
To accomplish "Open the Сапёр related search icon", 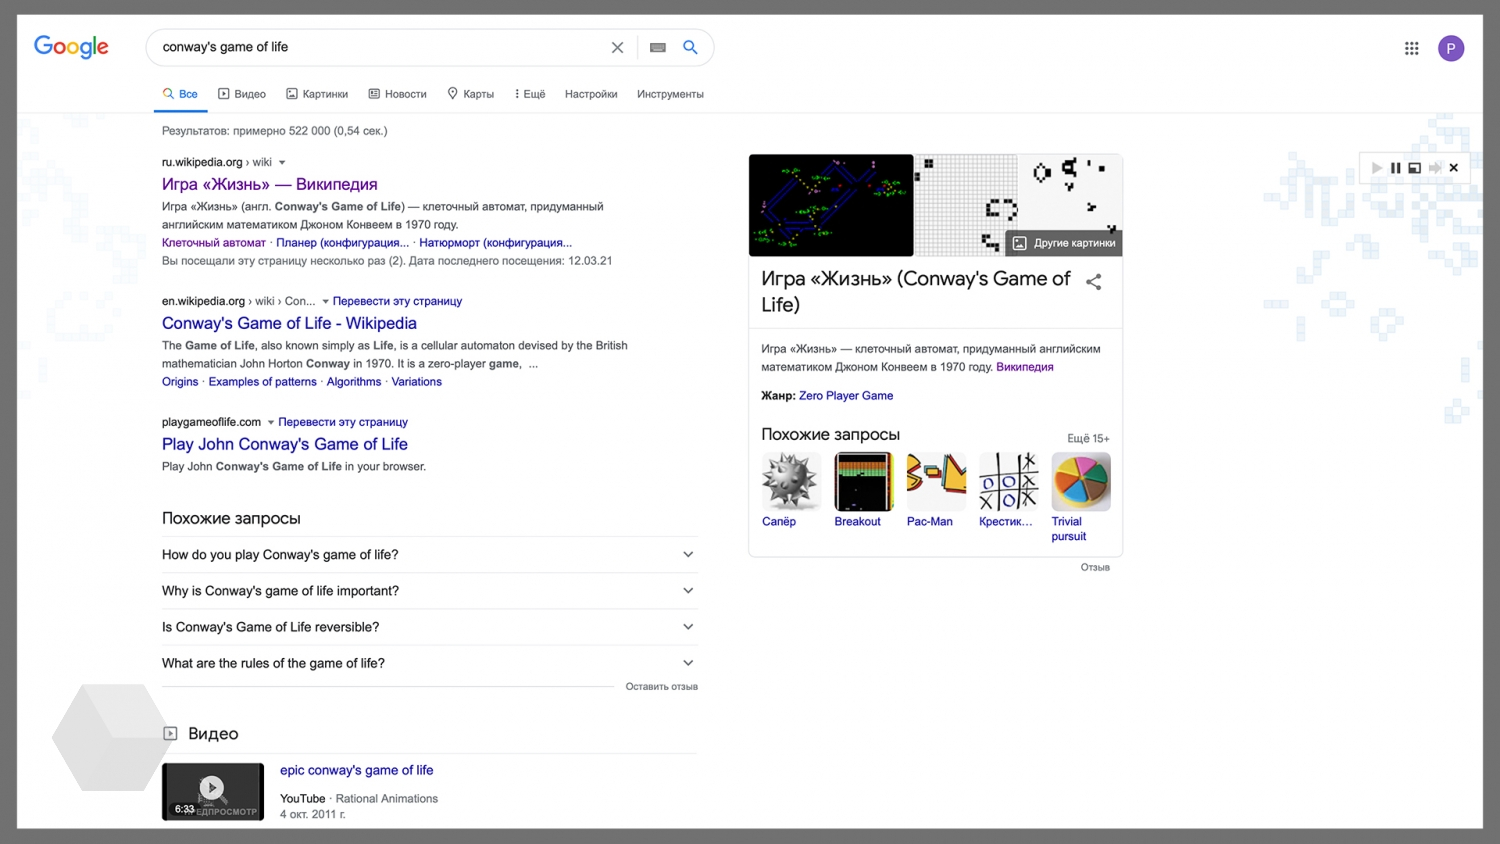I will [x=791, y=481].
